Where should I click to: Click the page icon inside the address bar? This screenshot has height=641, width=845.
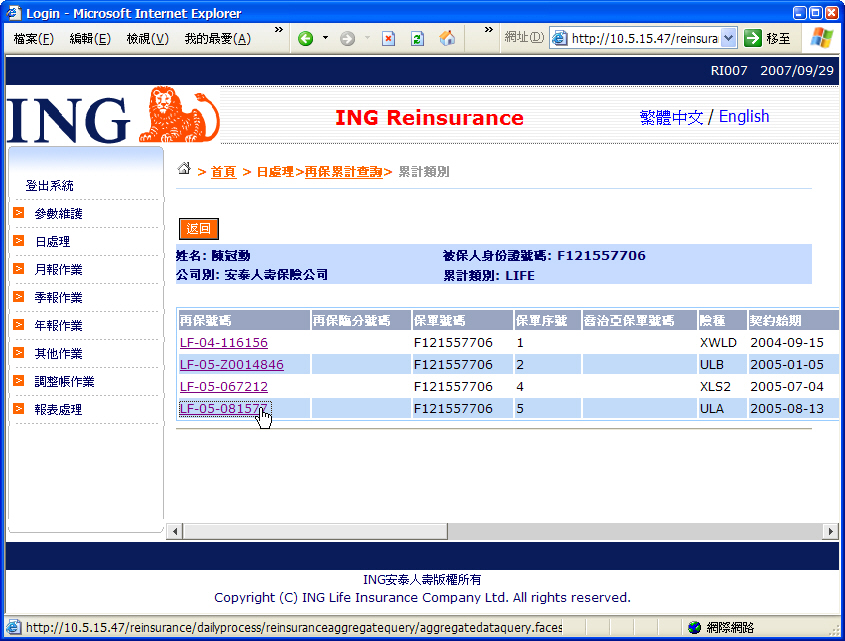click(559, 38)
